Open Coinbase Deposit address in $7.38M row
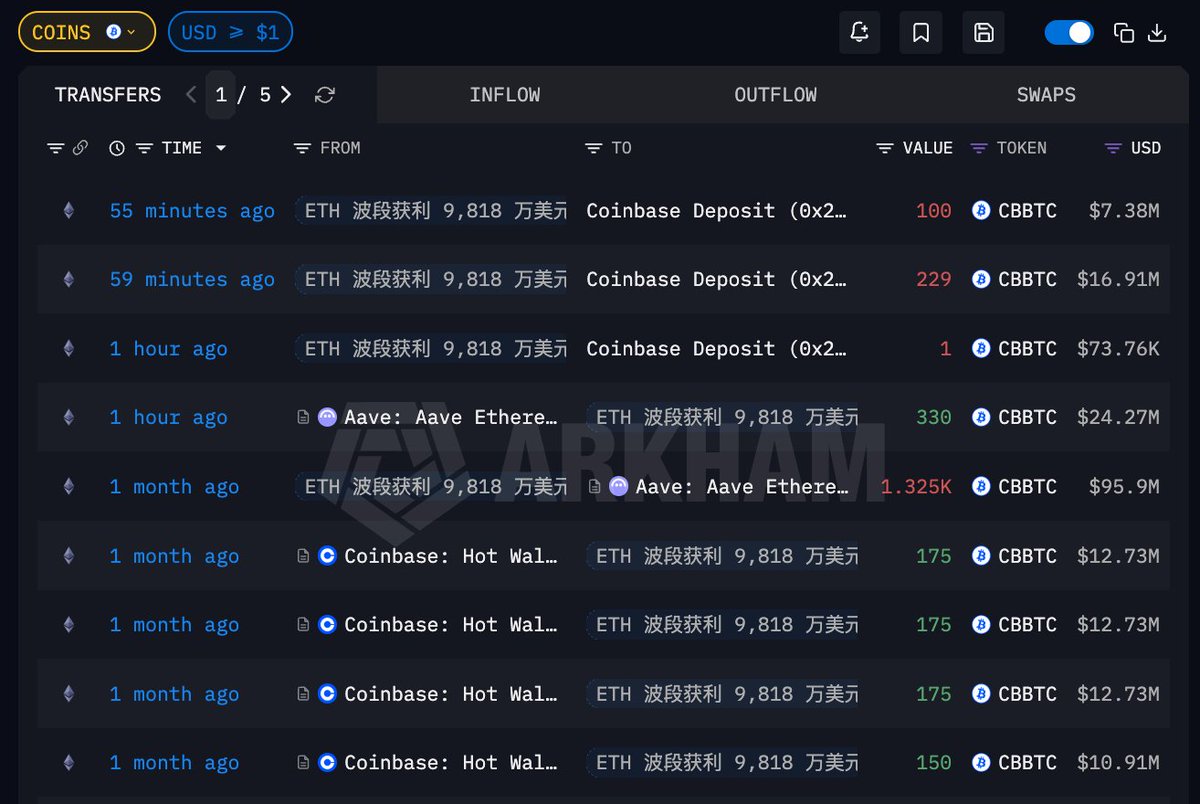Viewport: 1200px width, 804px height. [716, 211]
